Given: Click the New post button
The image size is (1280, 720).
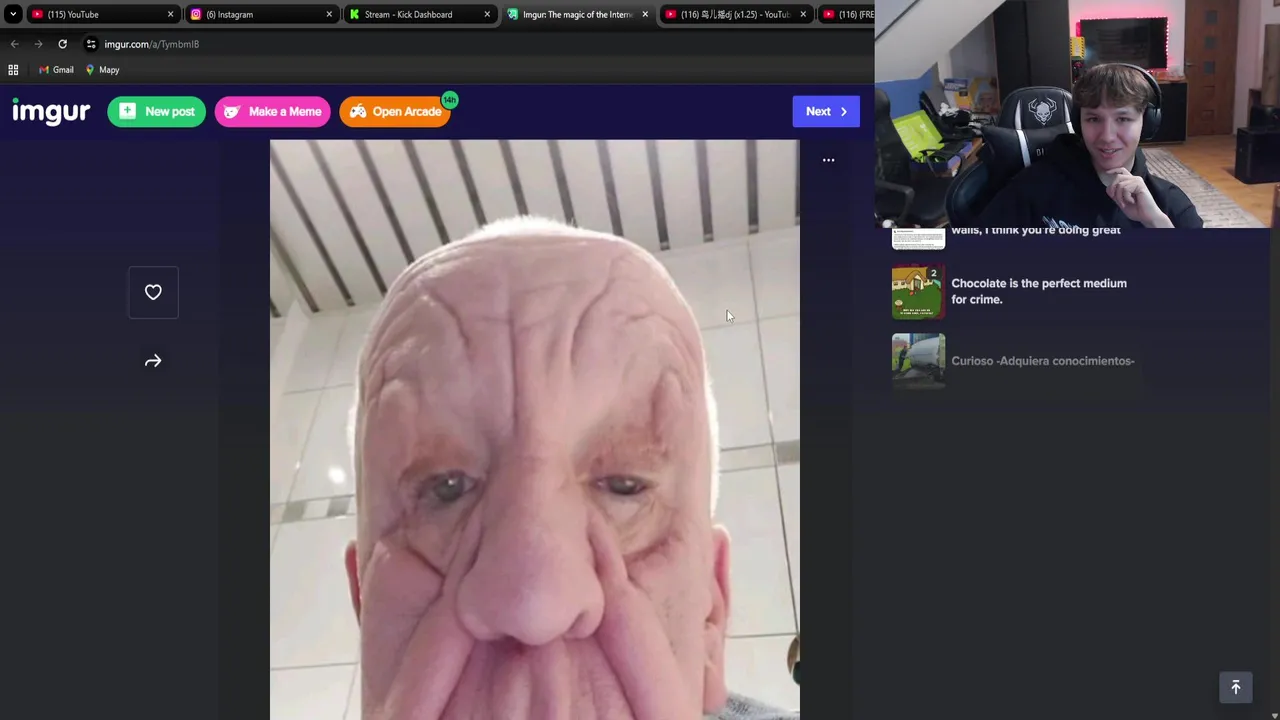Looking at the screenshot, I should pos(156,111).
